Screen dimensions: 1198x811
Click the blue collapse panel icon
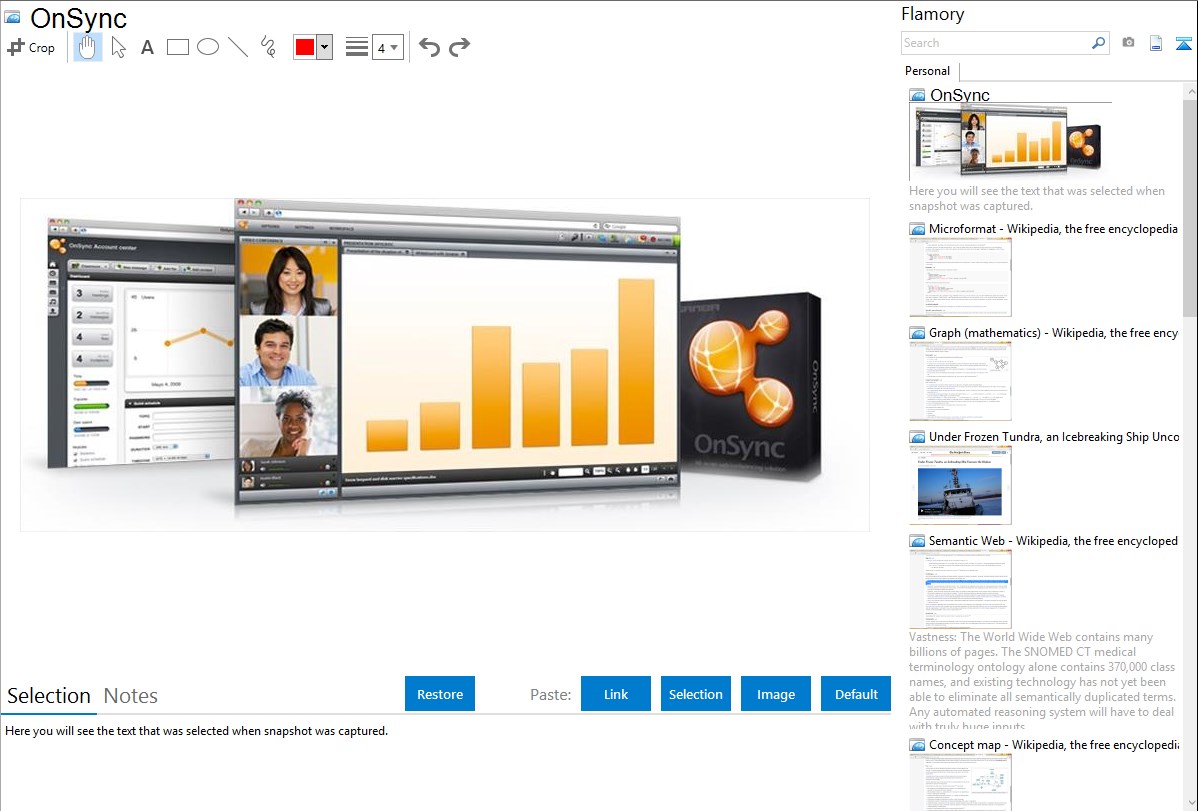click(1183, 43)
